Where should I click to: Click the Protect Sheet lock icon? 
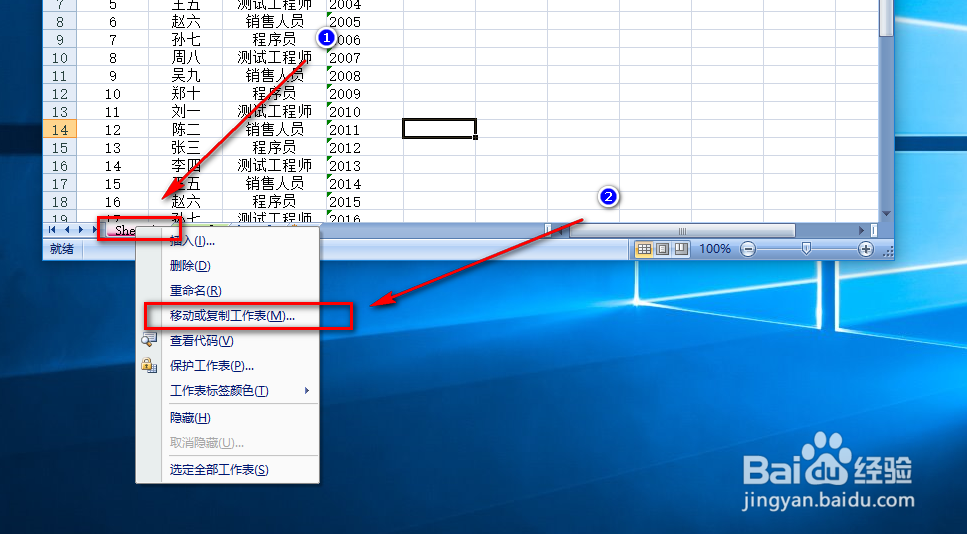(x=149, y=365)
